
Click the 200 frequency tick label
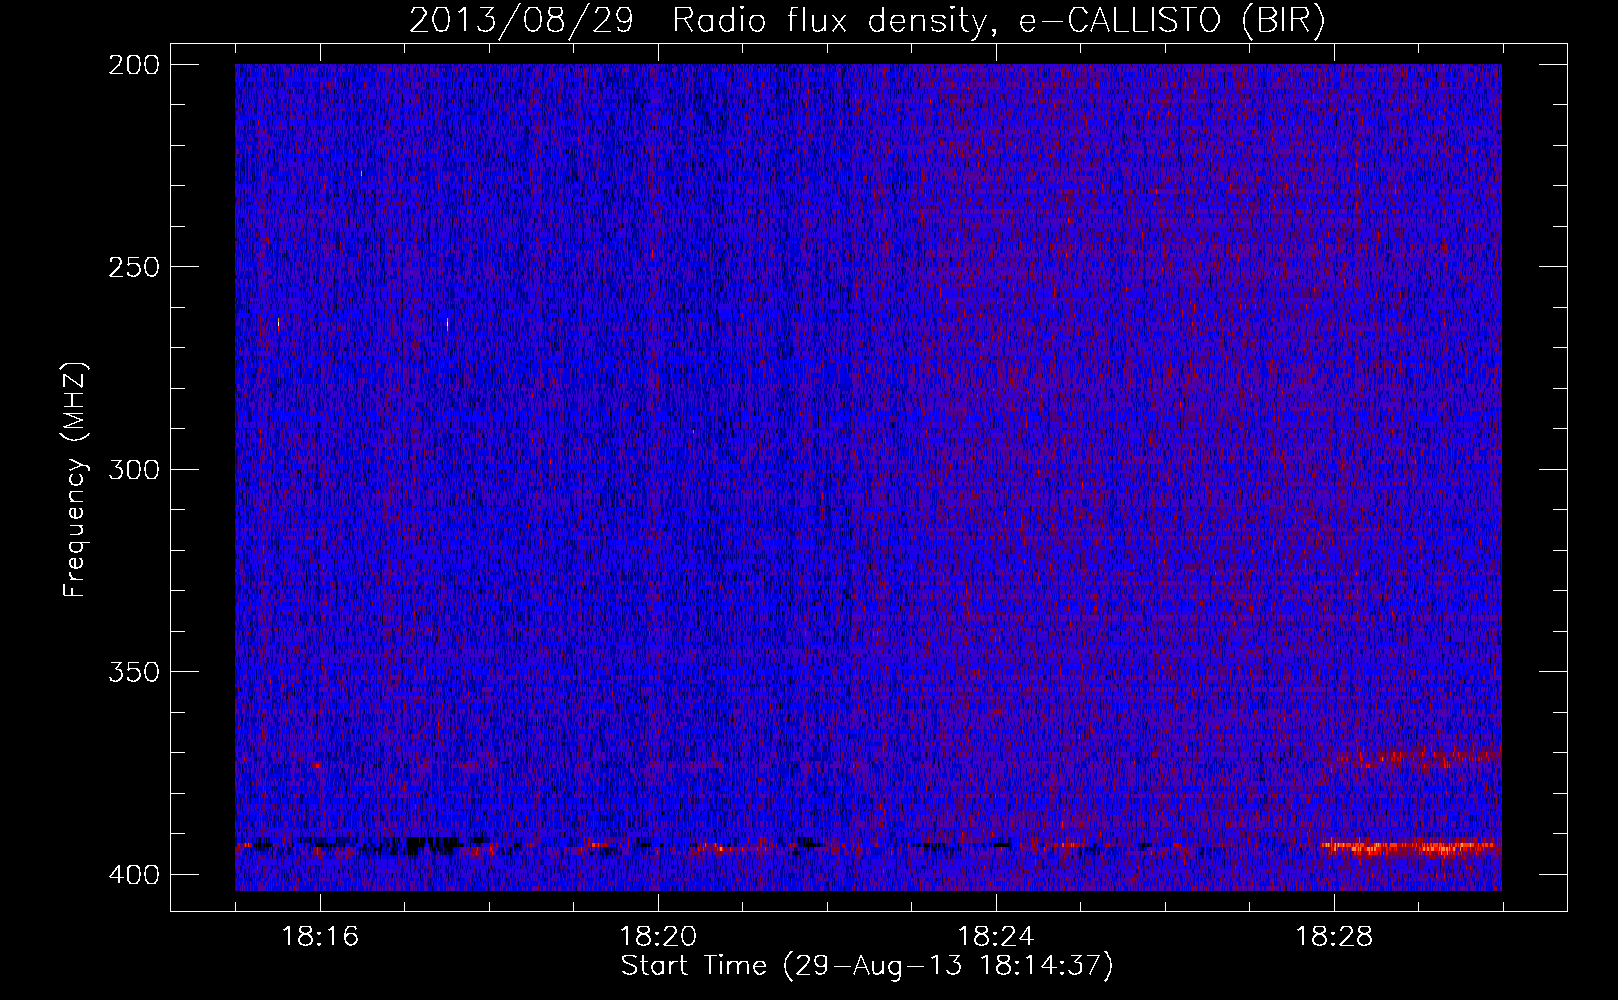coord(133,65)
